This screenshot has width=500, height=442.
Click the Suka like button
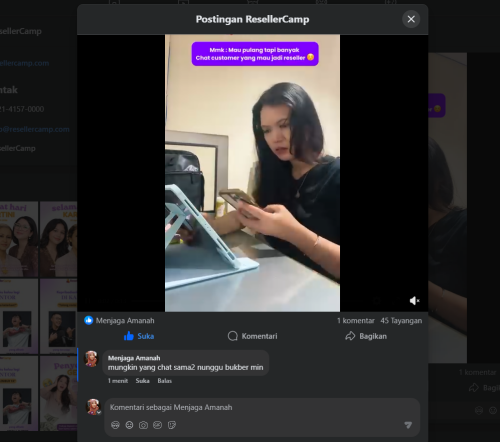(x=139, y=336)
